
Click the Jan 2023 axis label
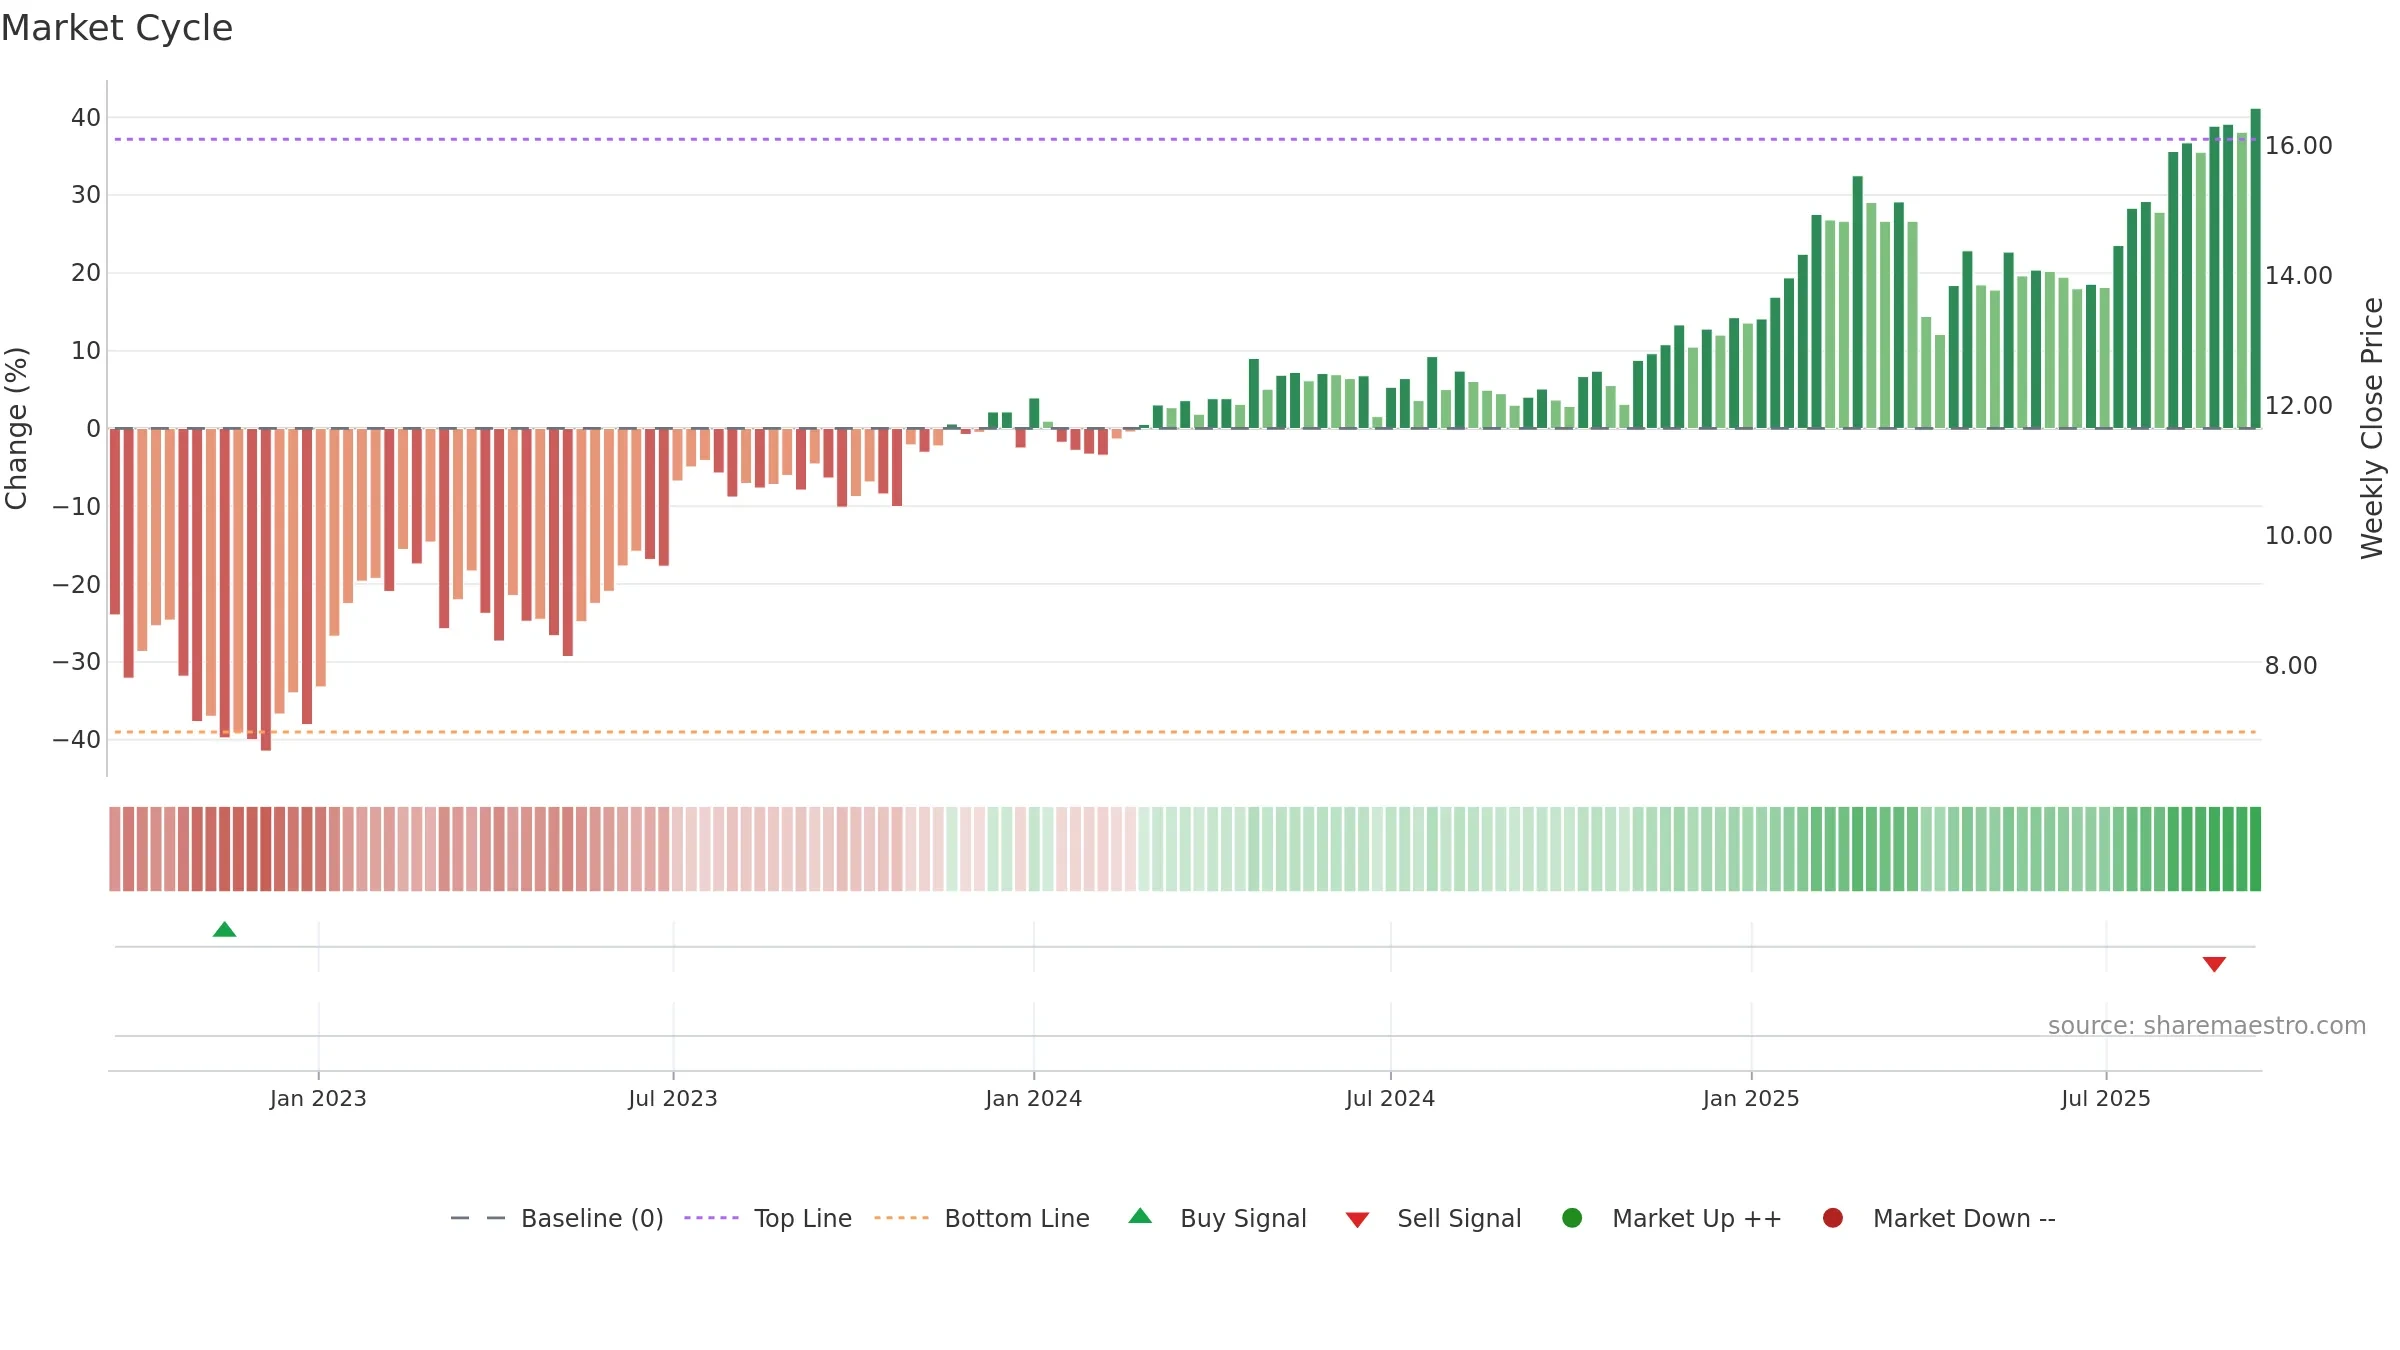click(318, 1098)
